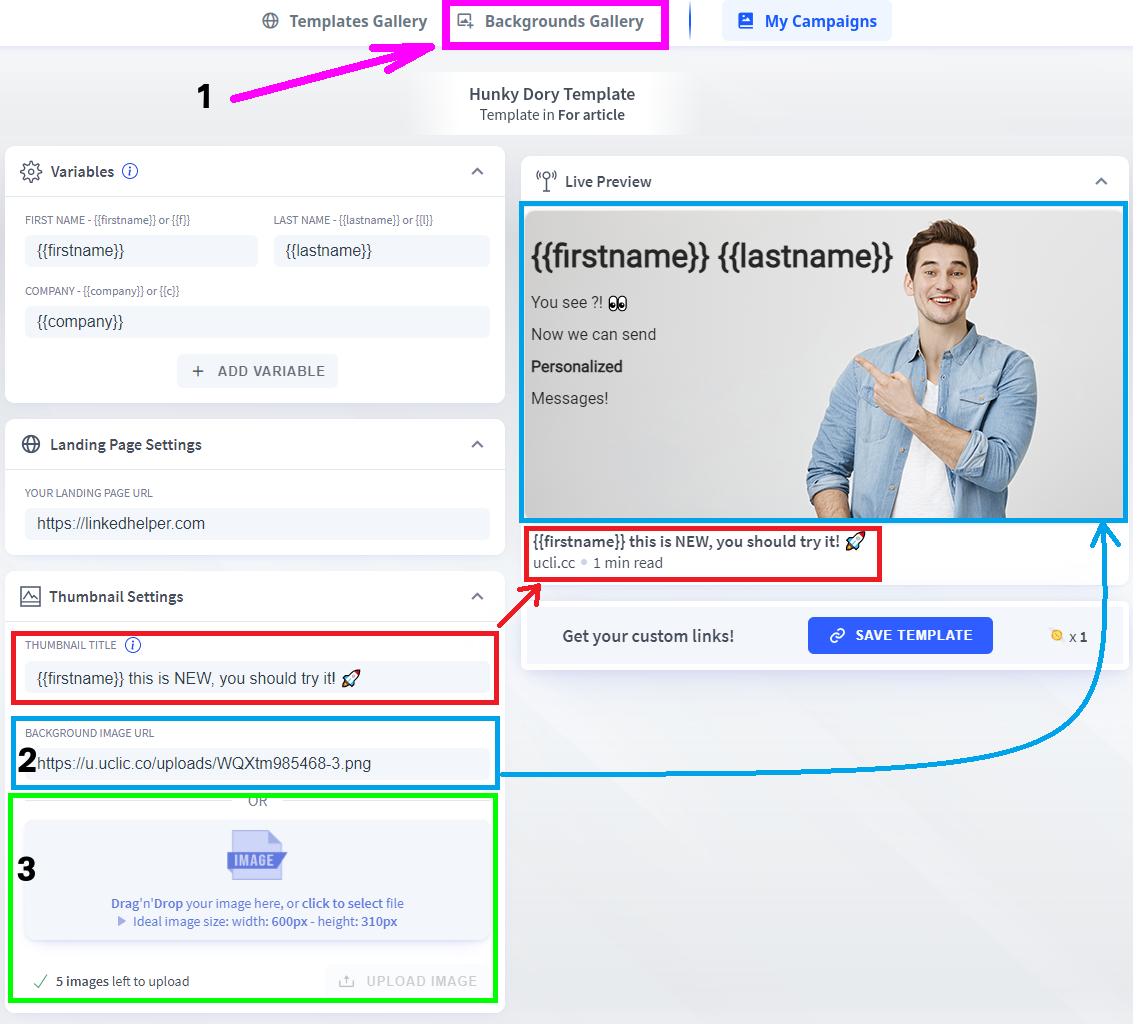Open the Backgrounds Gallery tab

pos(551,22)
